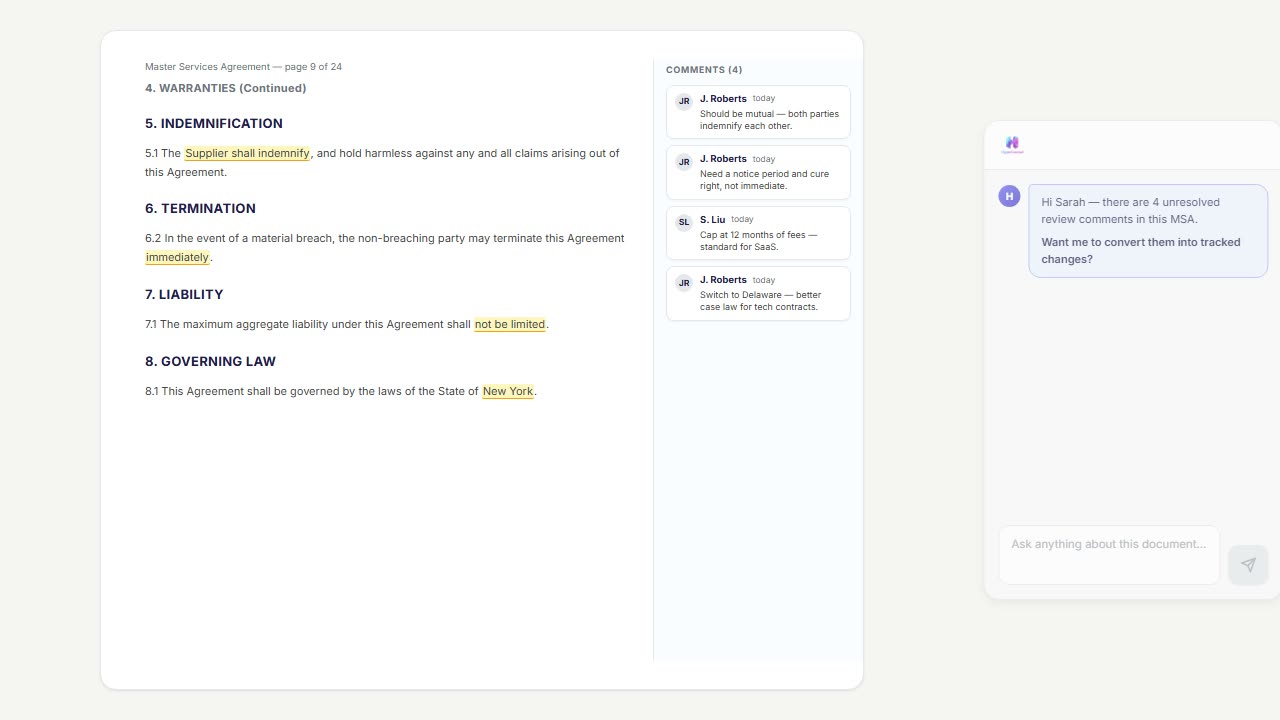Click the '5. INDEMNIFICATION' section heading

tap(214, 124)
